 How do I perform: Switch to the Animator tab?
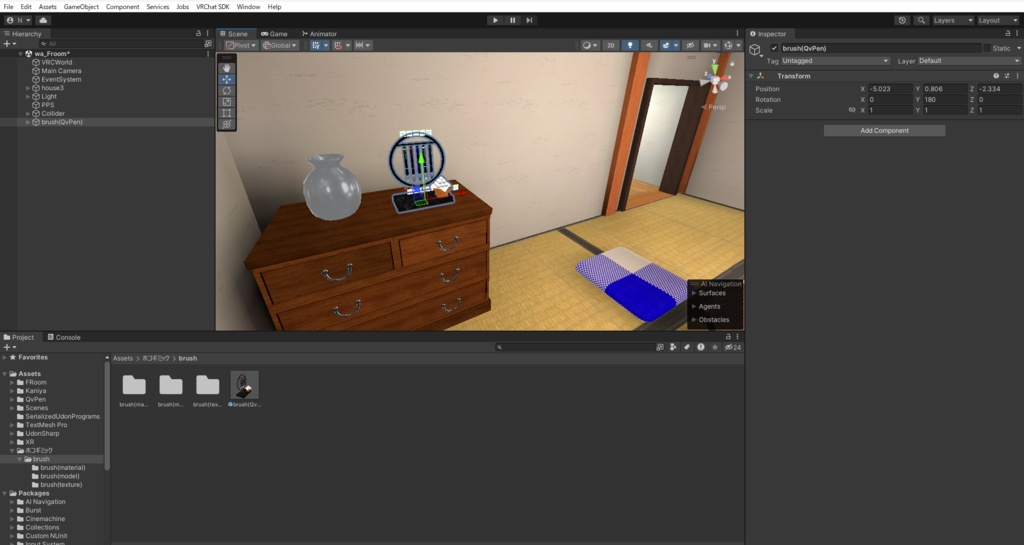(319, 34)
